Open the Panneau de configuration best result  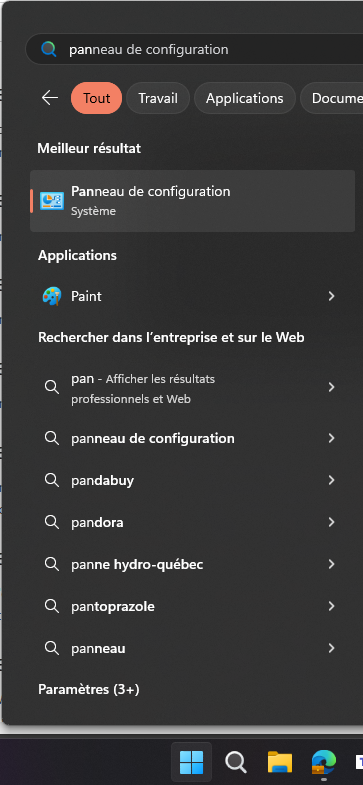[x=193, y=201]
